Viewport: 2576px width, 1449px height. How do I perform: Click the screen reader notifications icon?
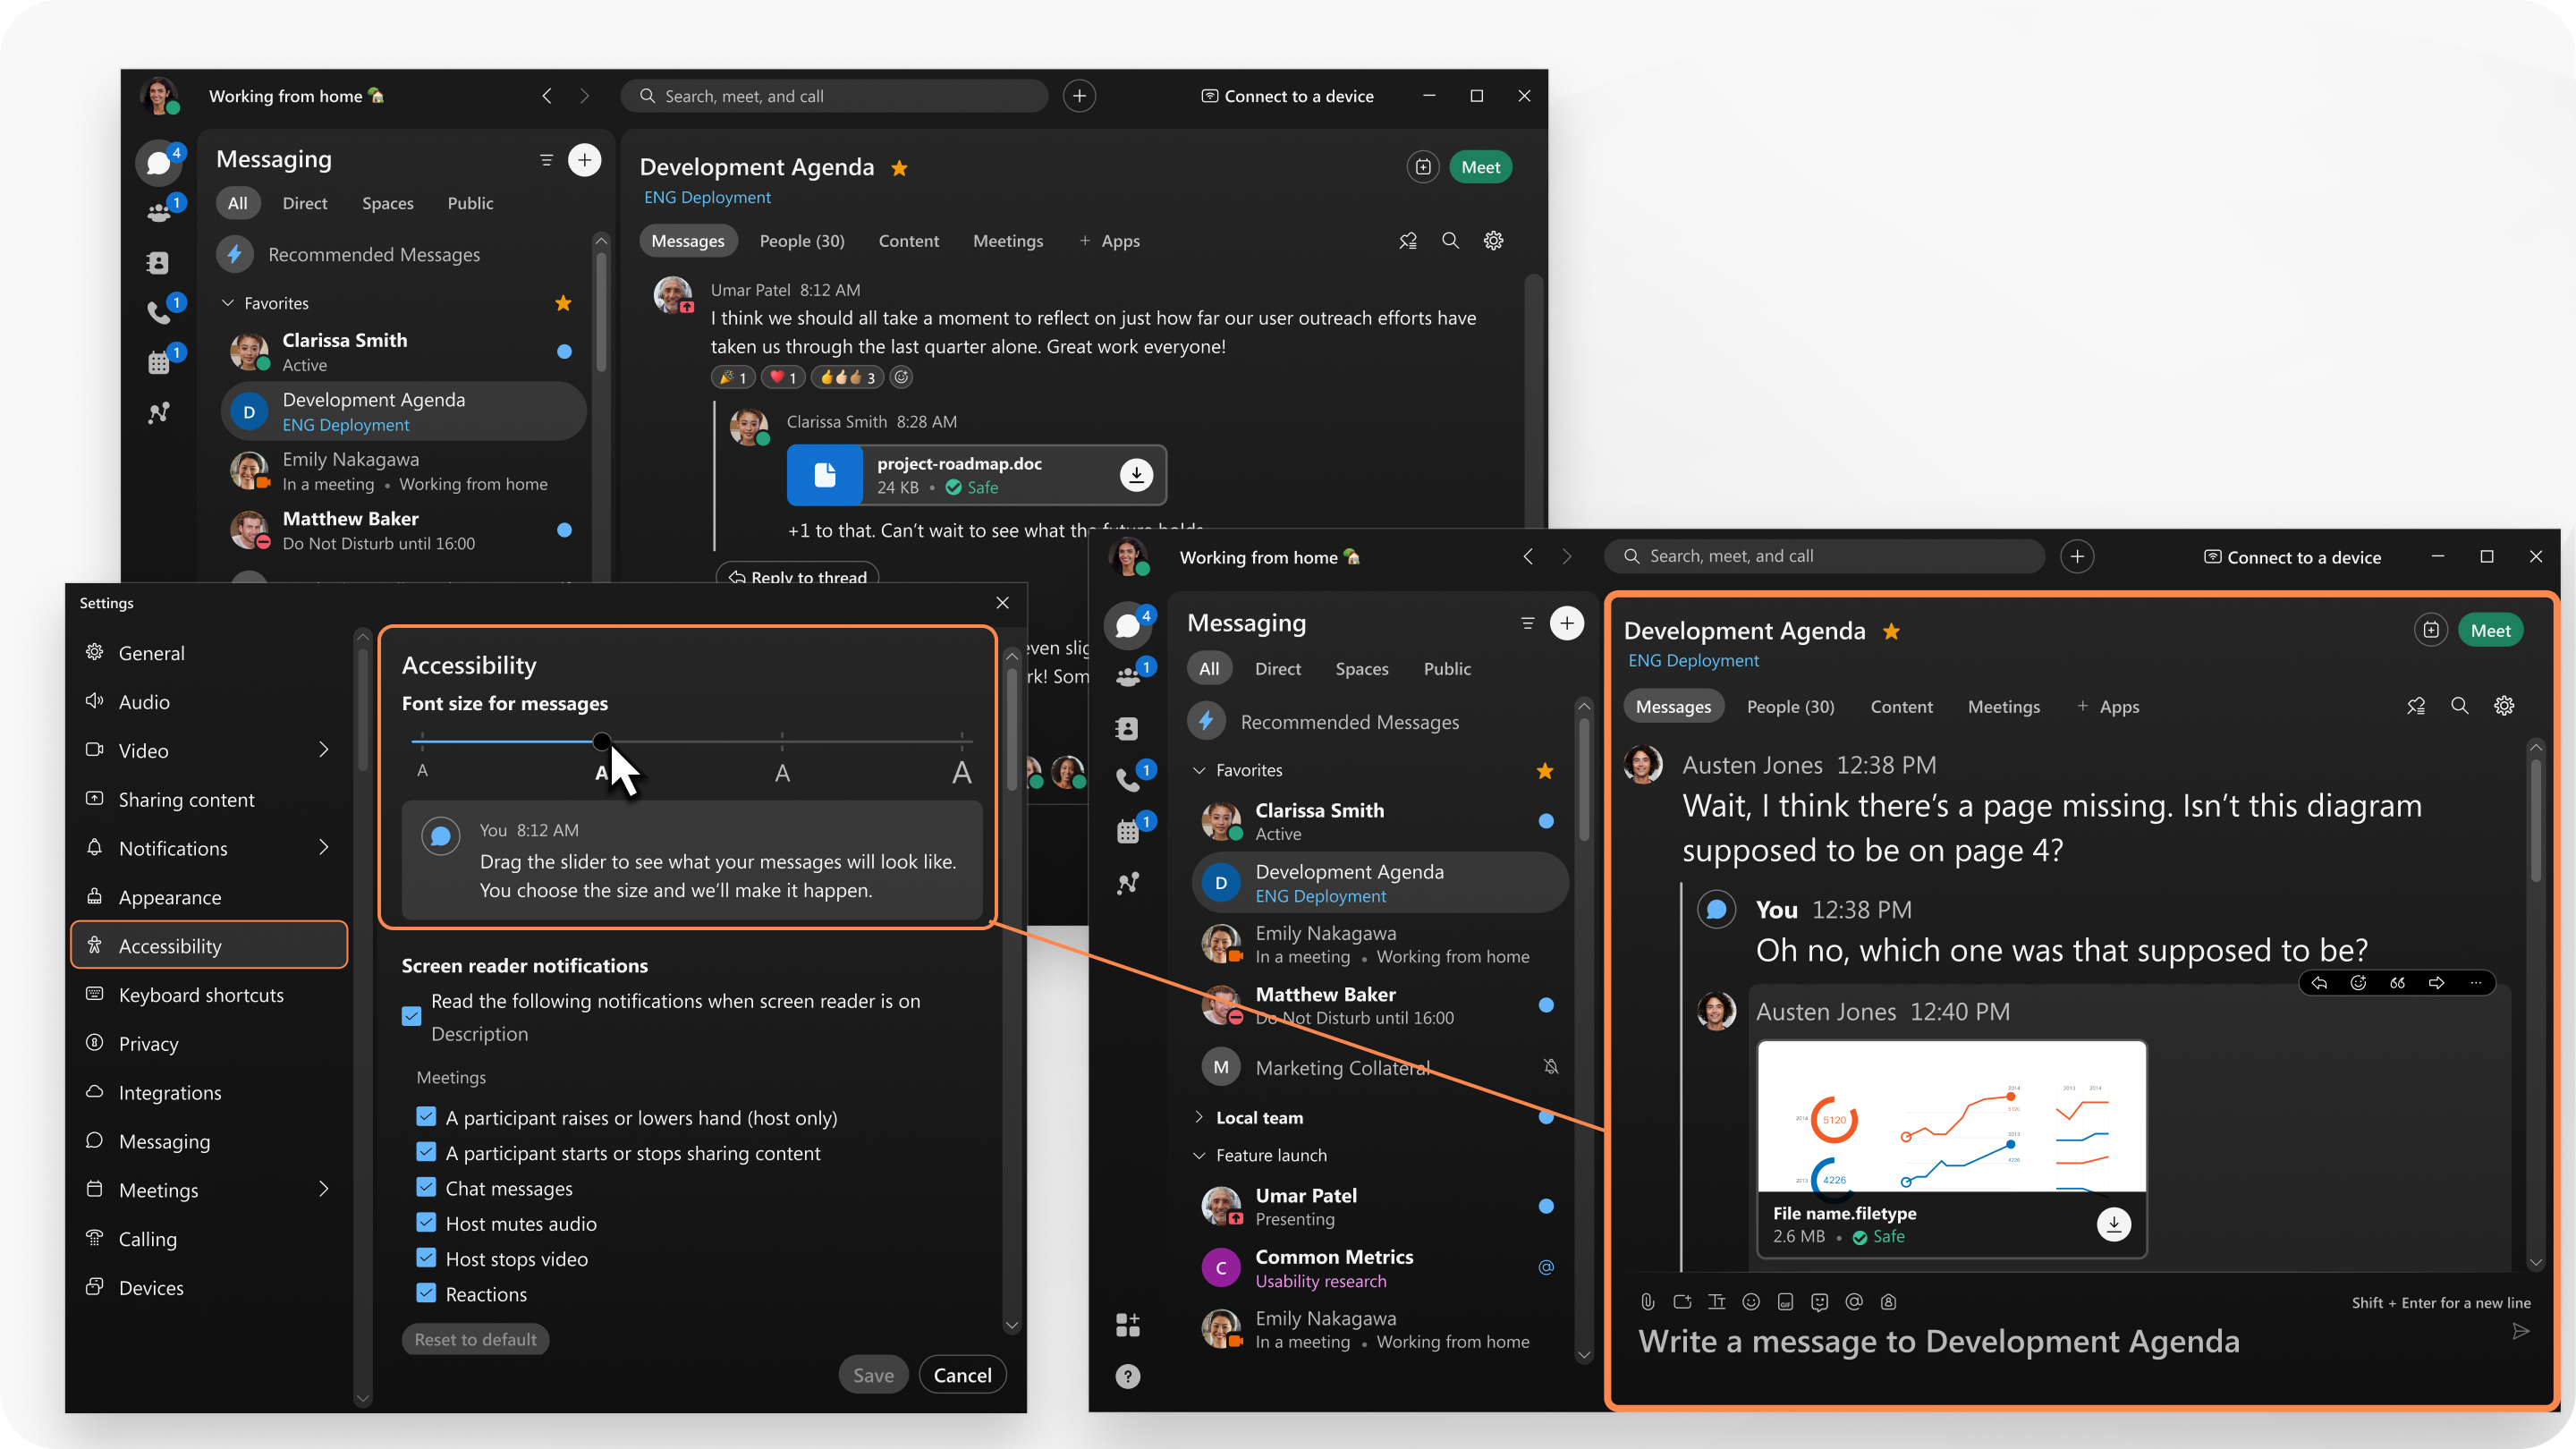[412, 1015]
